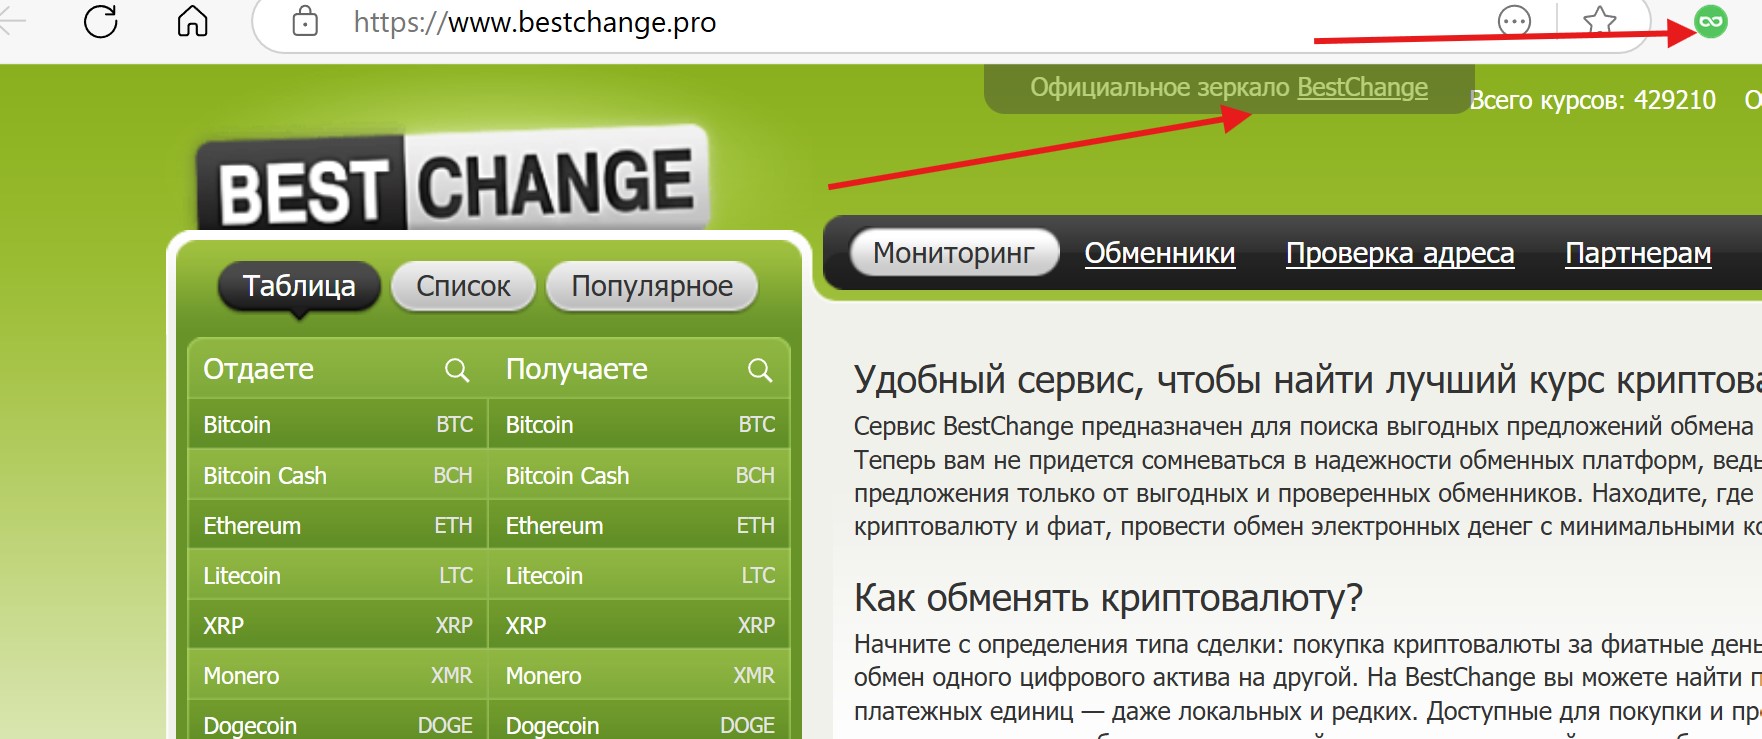Reload the page with the refresh icon

(101, 21)
